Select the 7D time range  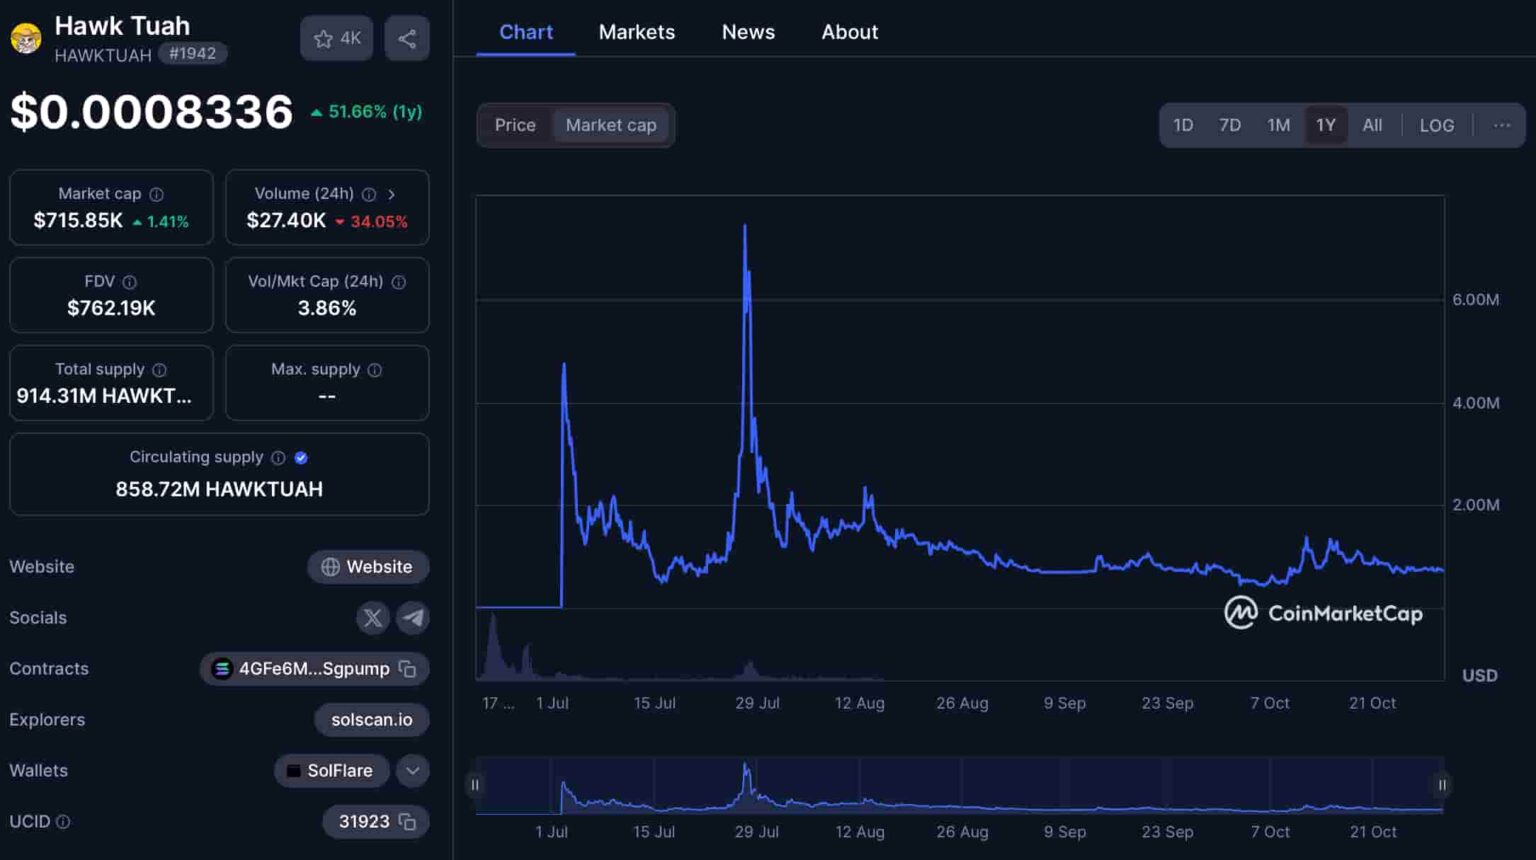pyautogui.click(x=1230, y=125)
